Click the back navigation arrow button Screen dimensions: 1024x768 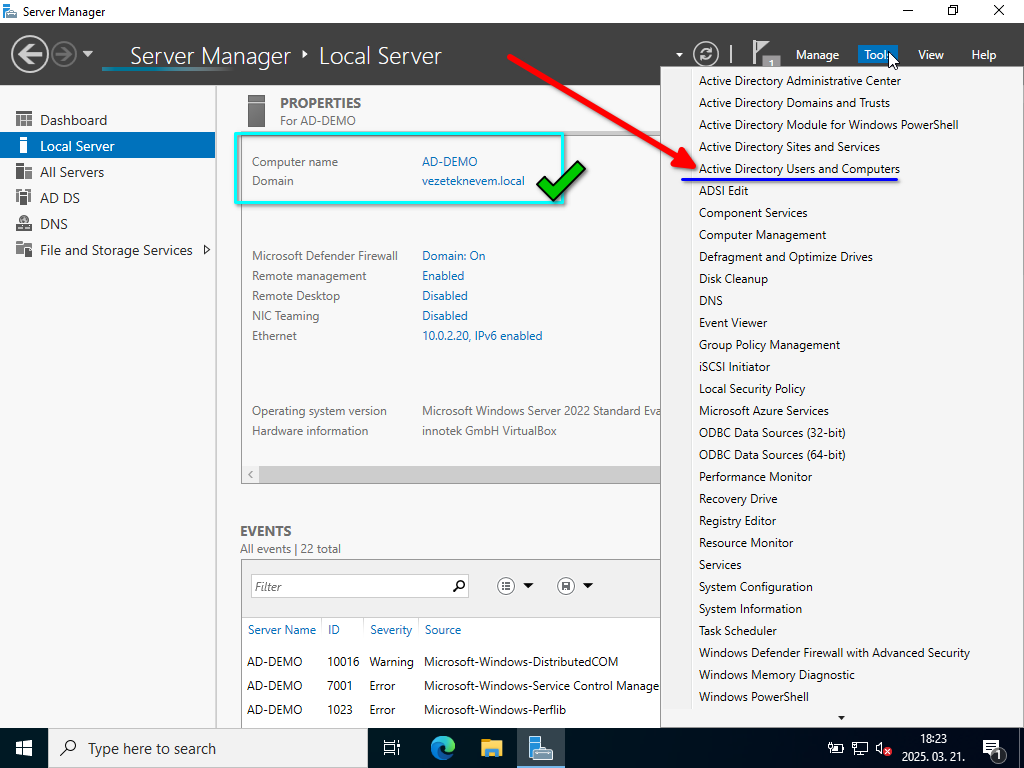[30, 54]
